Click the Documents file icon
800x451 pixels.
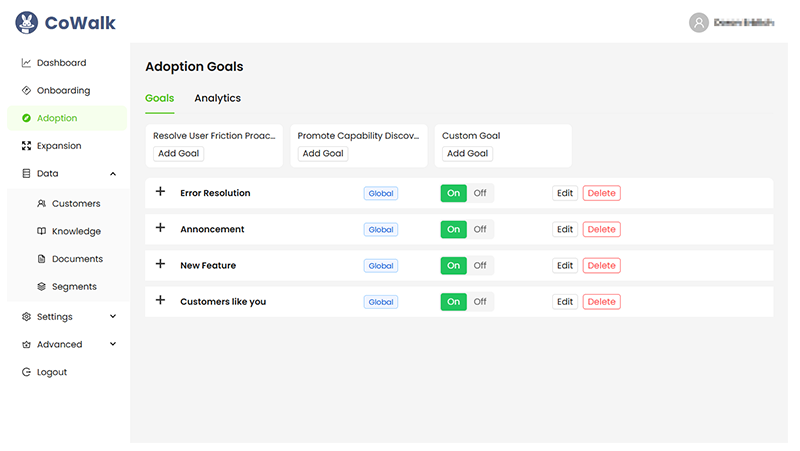point(41,259)
